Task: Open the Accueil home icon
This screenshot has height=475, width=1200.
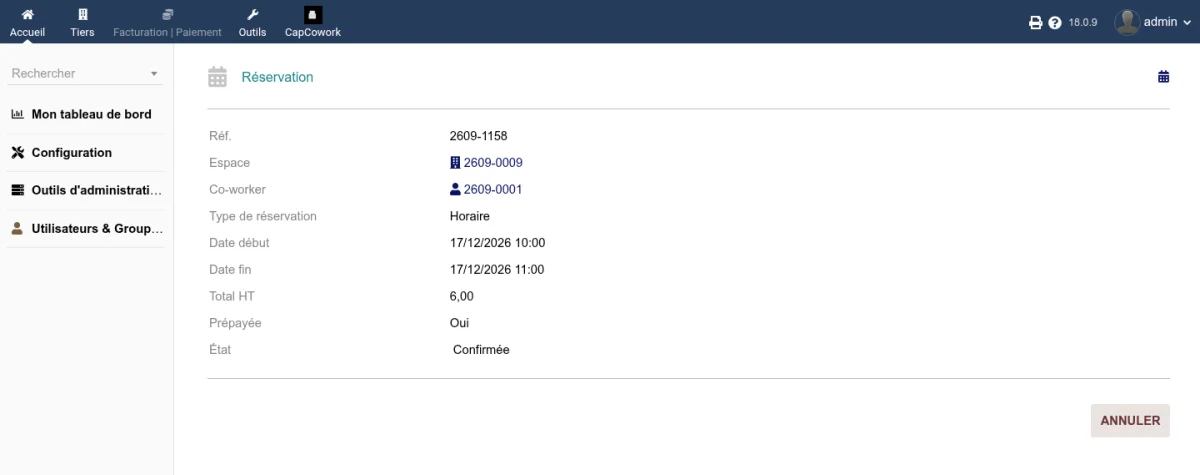Action: tap(27, 15)
